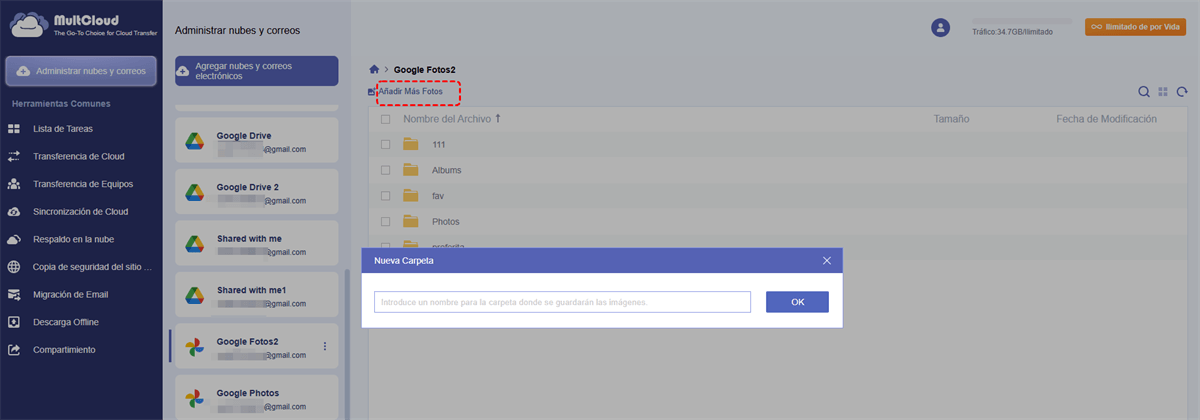The width and height of the screenshot is (1200, 420).
Task: Open Migración de Email
Action: [70, 295]
